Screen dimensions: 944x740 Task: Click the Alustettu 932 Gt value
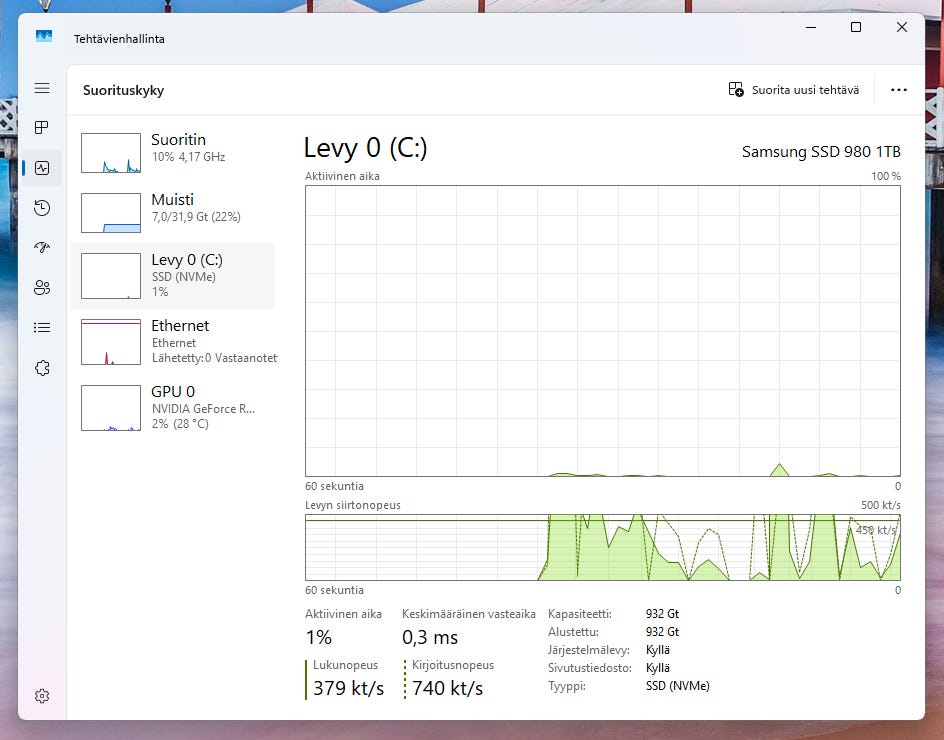[662, 632]
